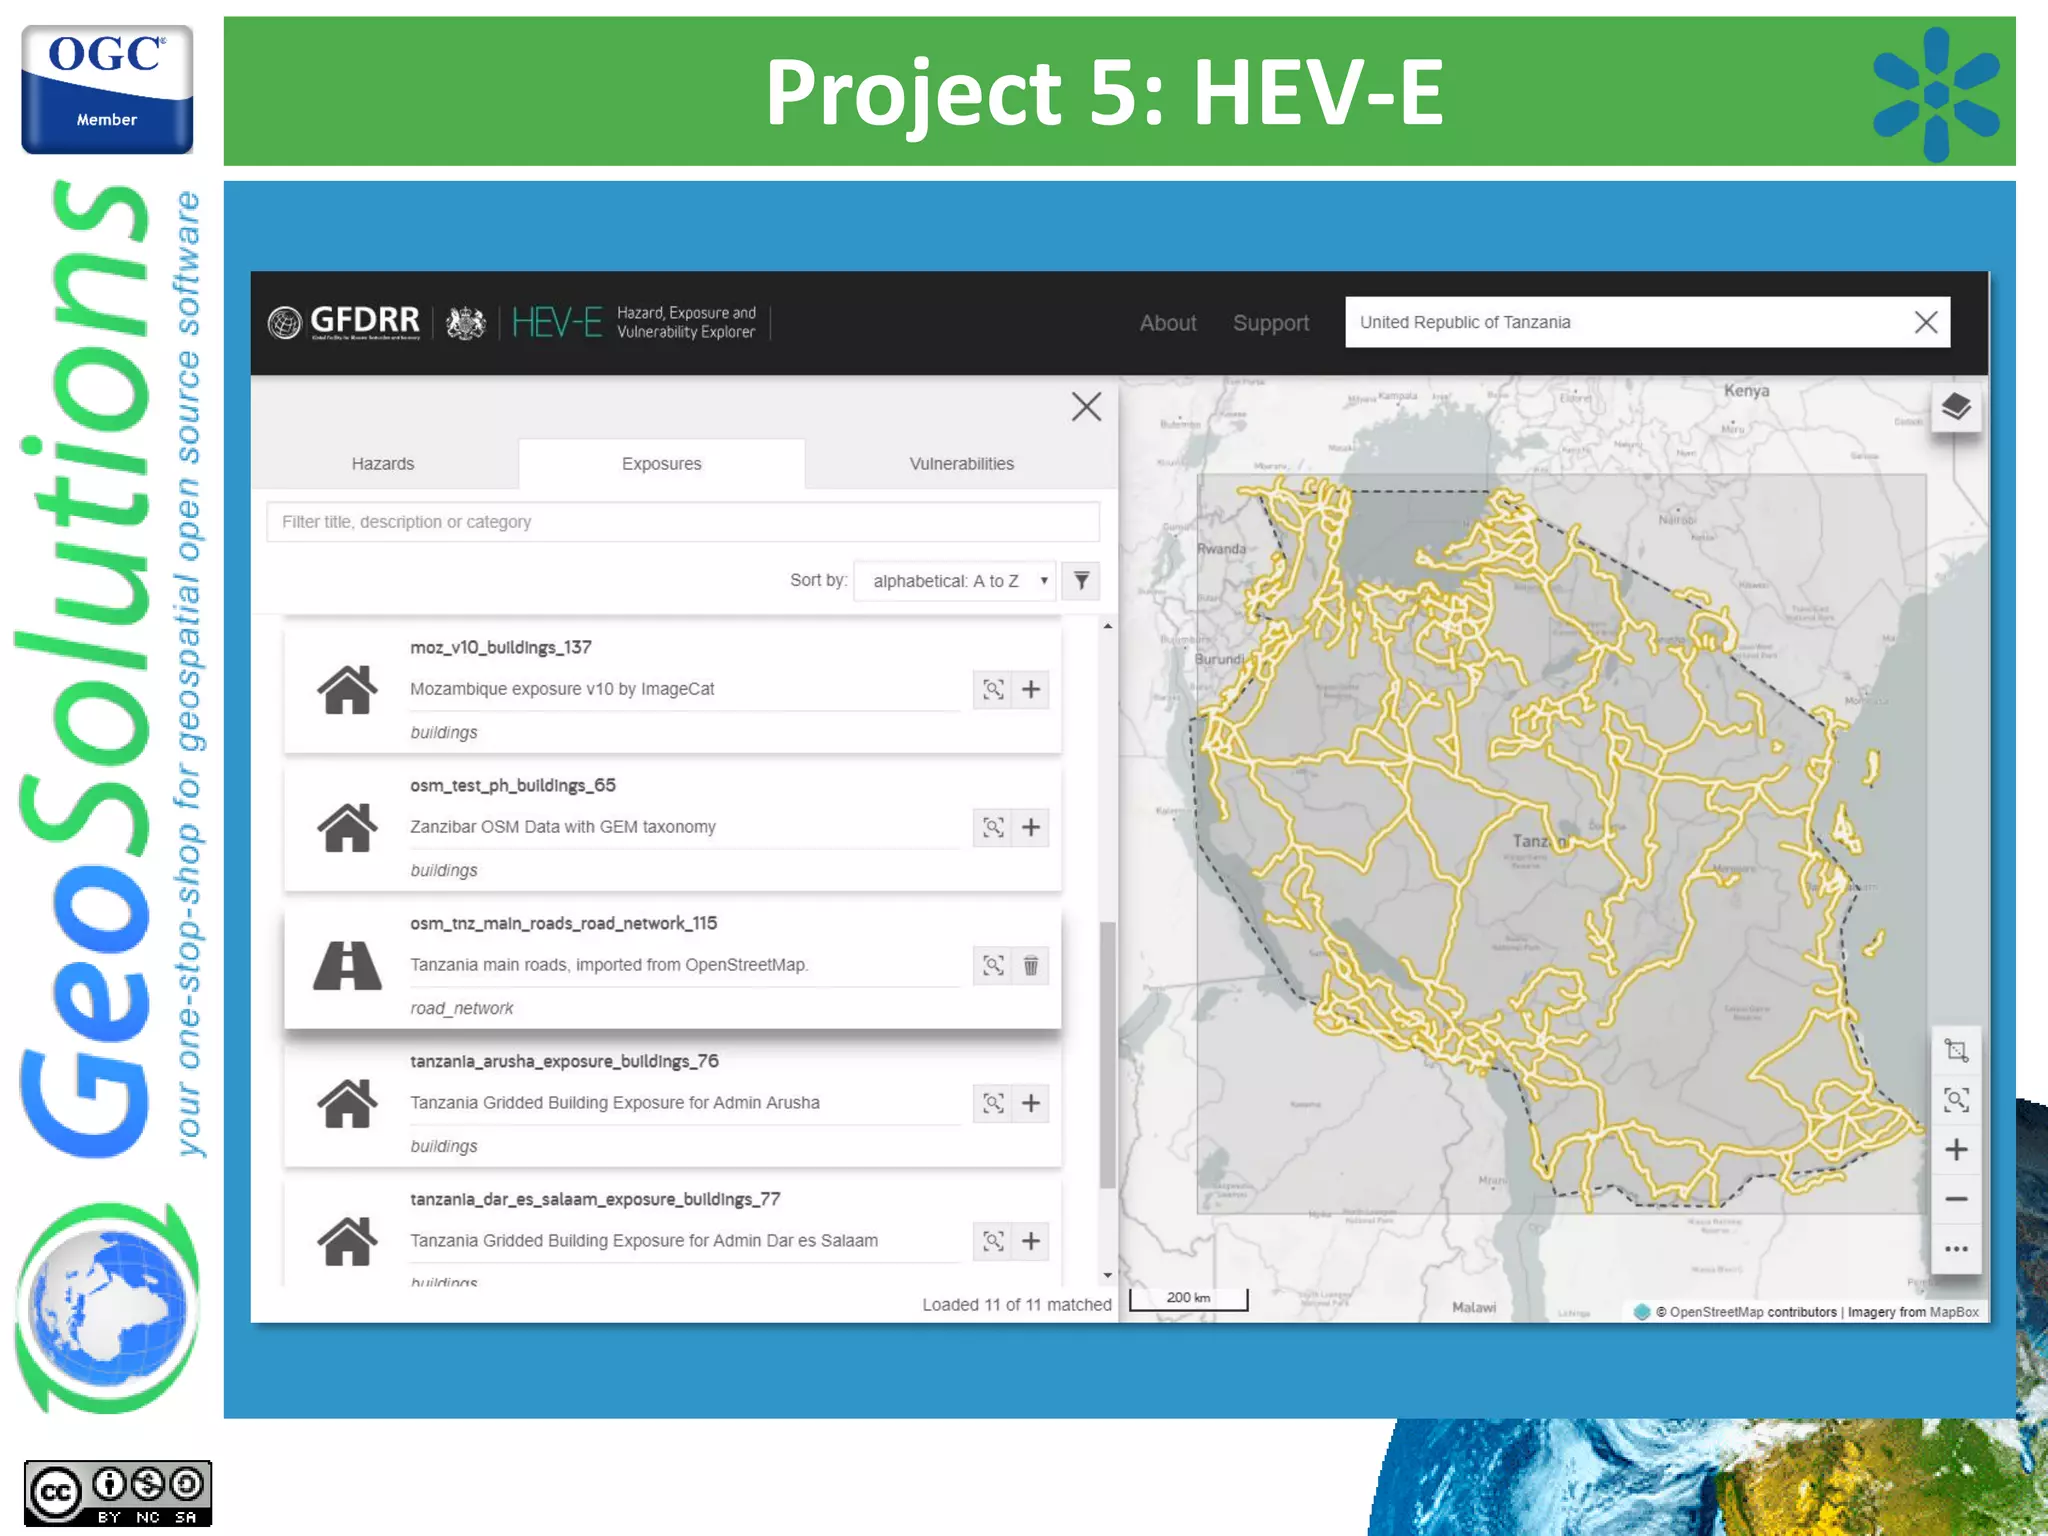This screenshot has width=2048, height=1536.
Task: Click the zoom to extent map tool
Action: (1956, 1100)
